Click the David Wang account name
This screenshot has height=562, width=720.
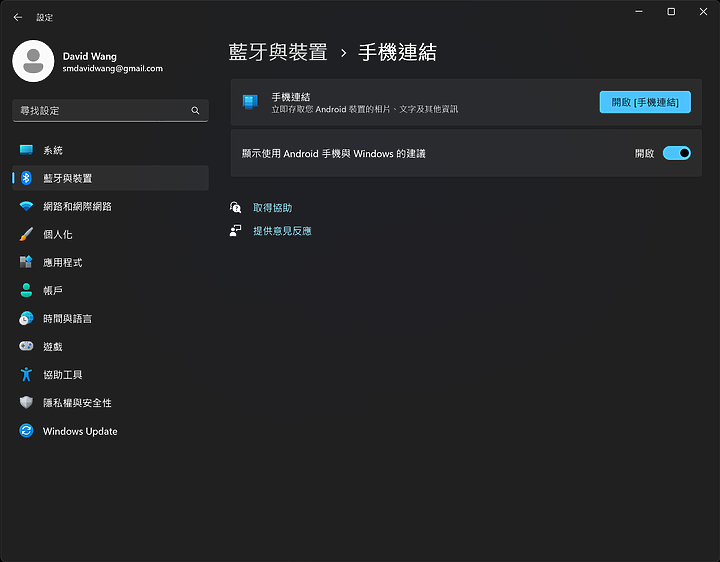pos(90,56)
